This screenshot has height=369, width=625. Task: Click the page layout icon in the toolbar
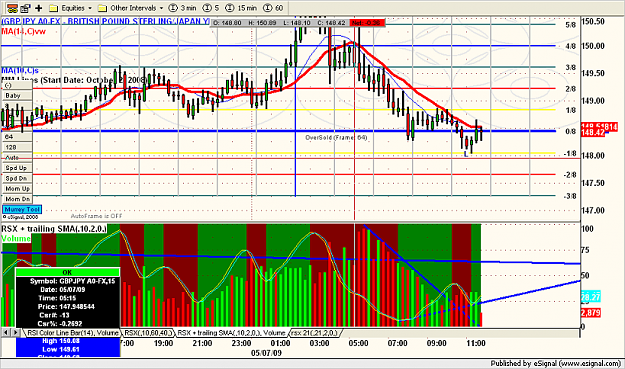(26, 8)
